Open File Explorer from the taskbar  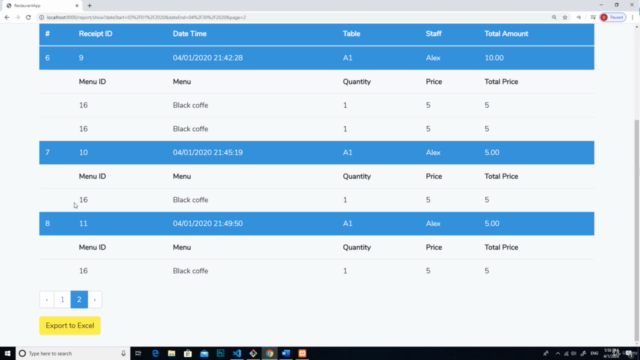tap(171, 353)
